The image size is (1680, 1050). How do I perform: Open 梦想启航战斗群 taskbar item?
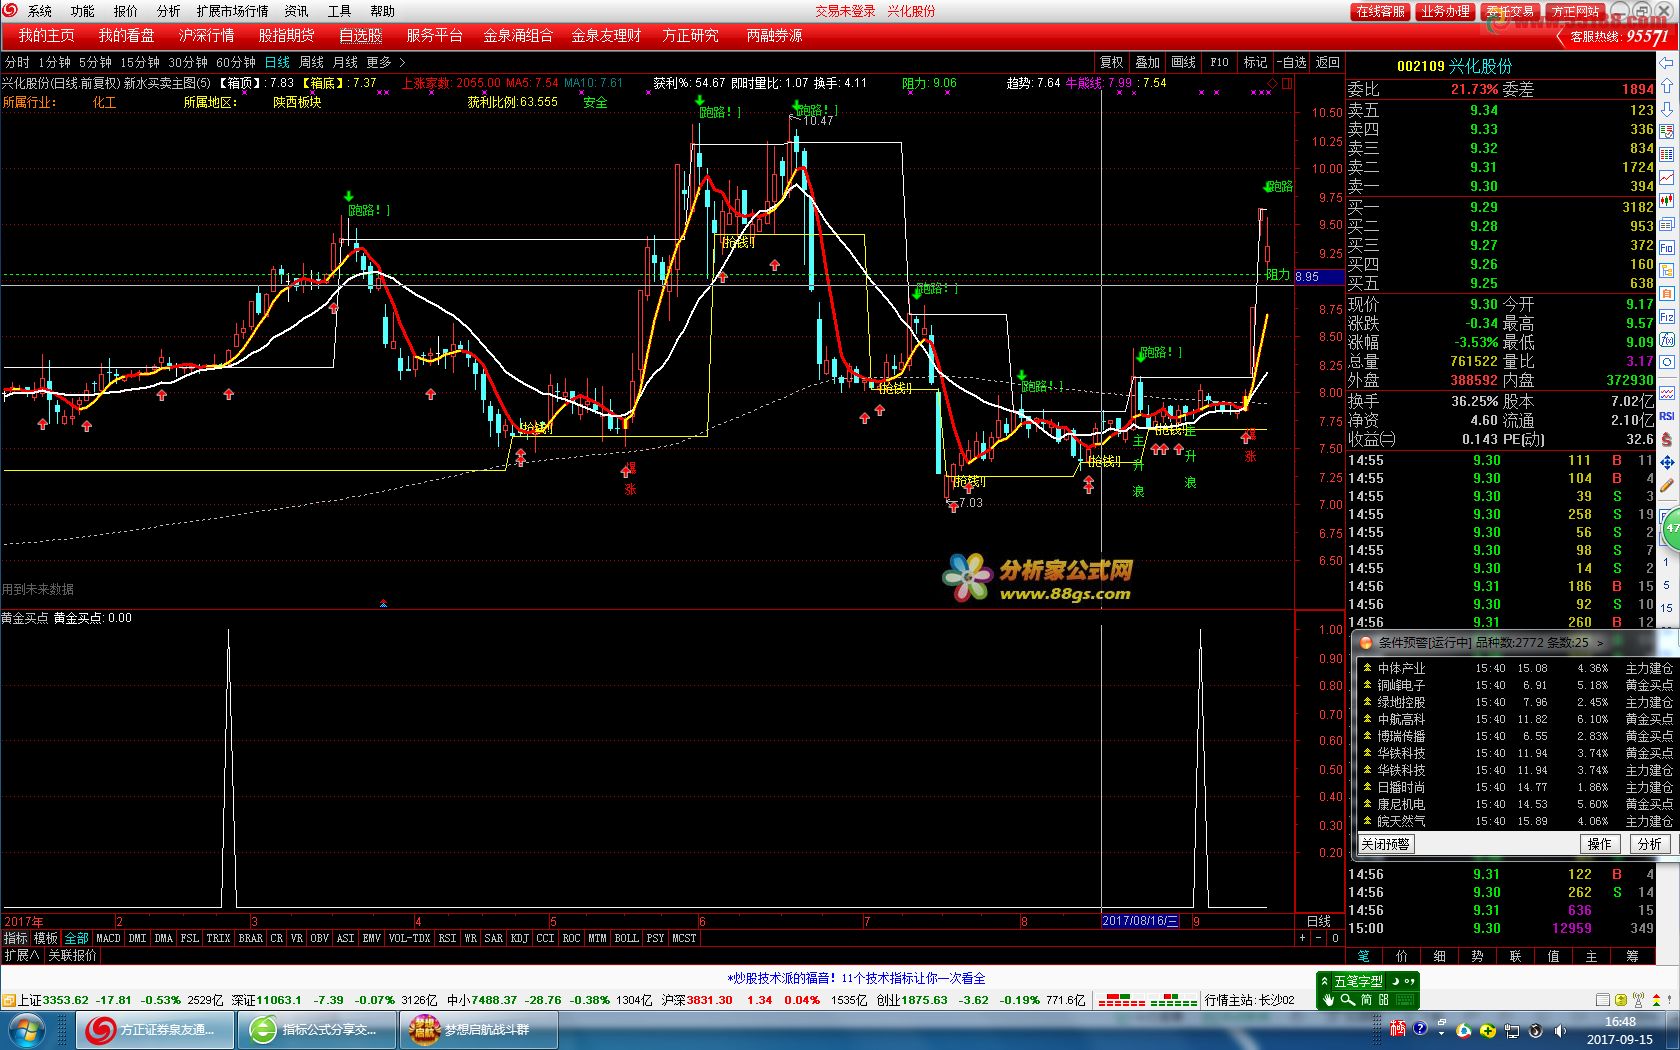(478, 1029)
